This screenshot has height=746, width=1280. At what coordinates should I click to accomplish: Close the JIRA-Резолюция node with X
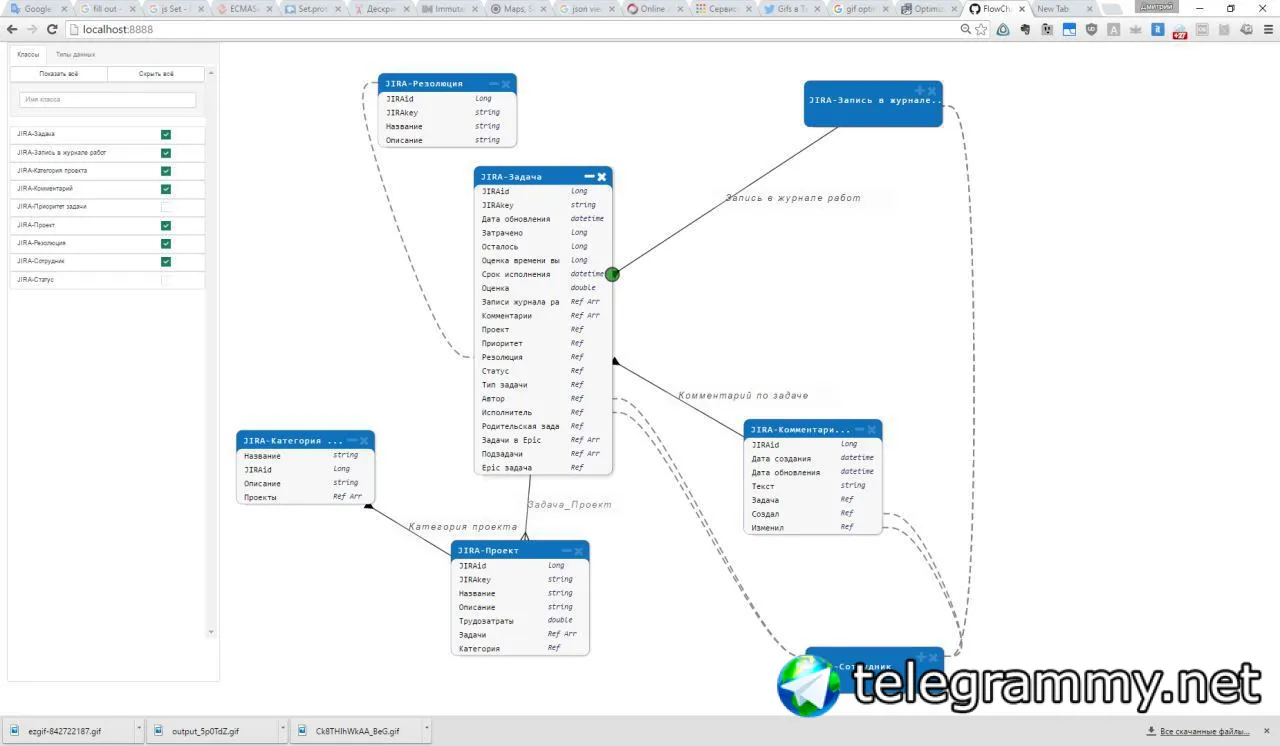pos(506,84)
